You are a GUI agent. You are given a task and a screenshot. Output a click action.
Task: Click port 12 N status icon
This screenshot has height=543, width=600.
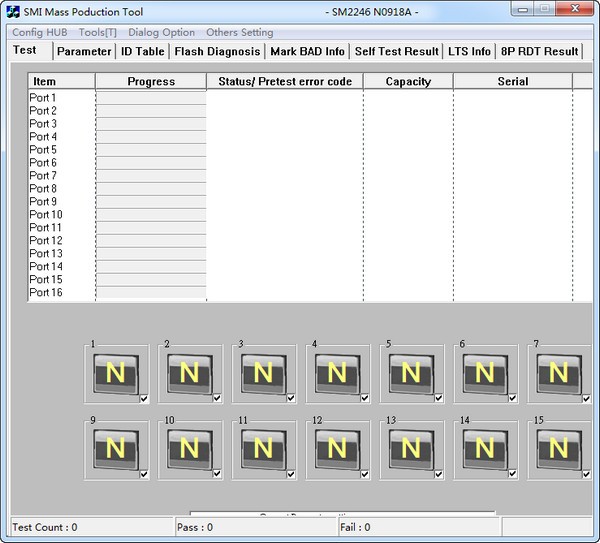click(x=337, y=449)
